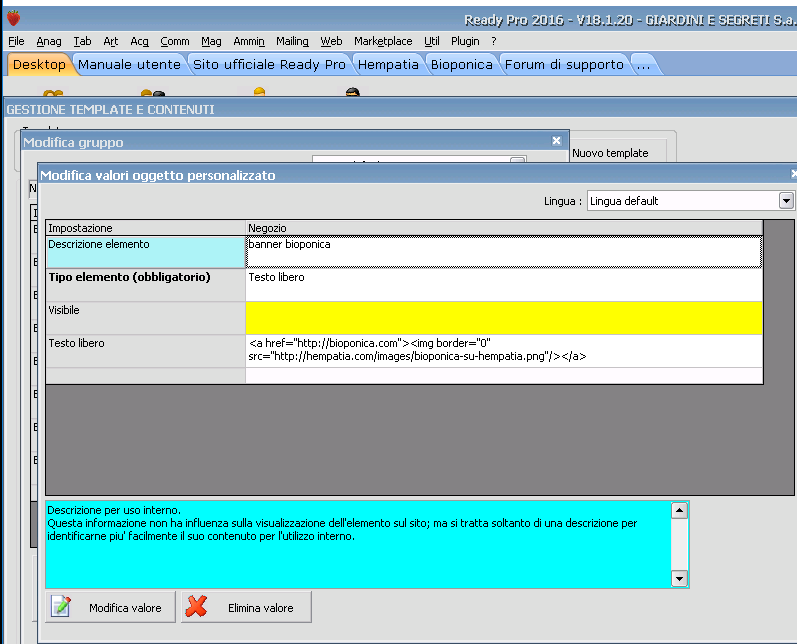Screen dimensions: 797x644
Task: Open the Mag menu
Action: 211,41
